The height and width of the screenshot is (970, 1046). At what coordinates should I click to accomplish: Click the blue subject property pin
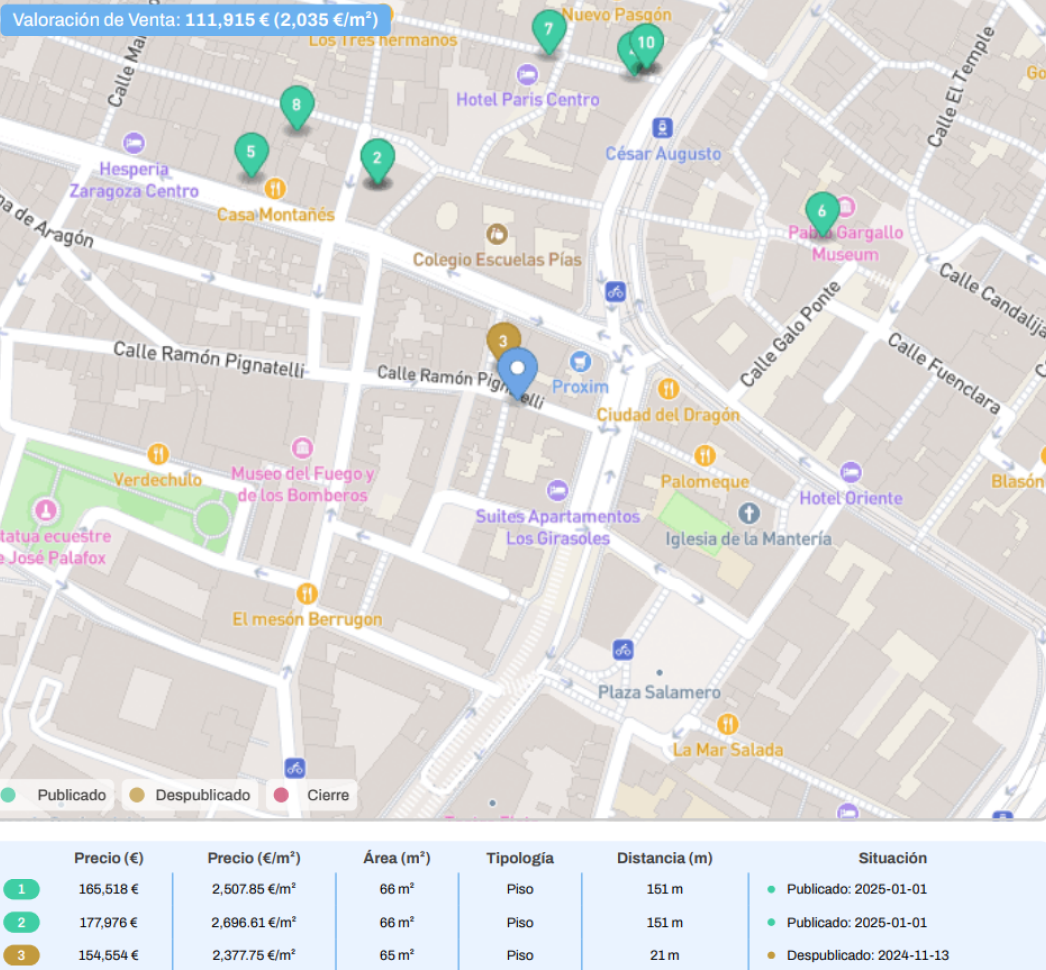[x=517, y=371]
